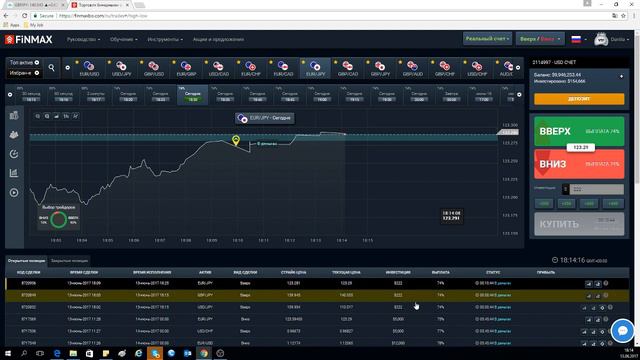Select the USD/CHF asset icon
Screen dimensions: 640x360
(x=477, y=66)
